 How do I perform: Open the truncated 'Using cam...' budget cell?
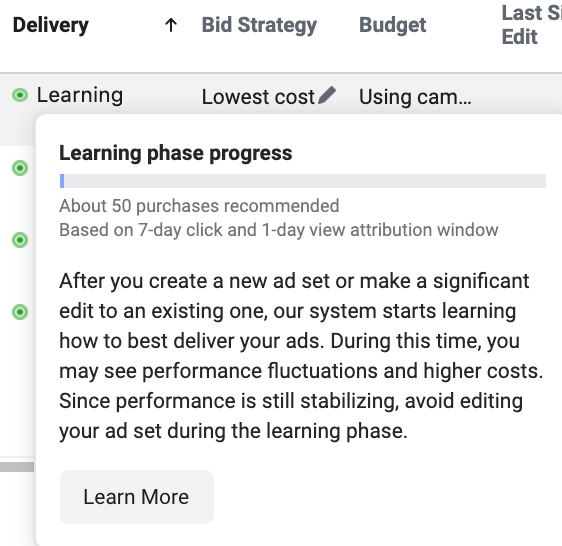[415, 97]
